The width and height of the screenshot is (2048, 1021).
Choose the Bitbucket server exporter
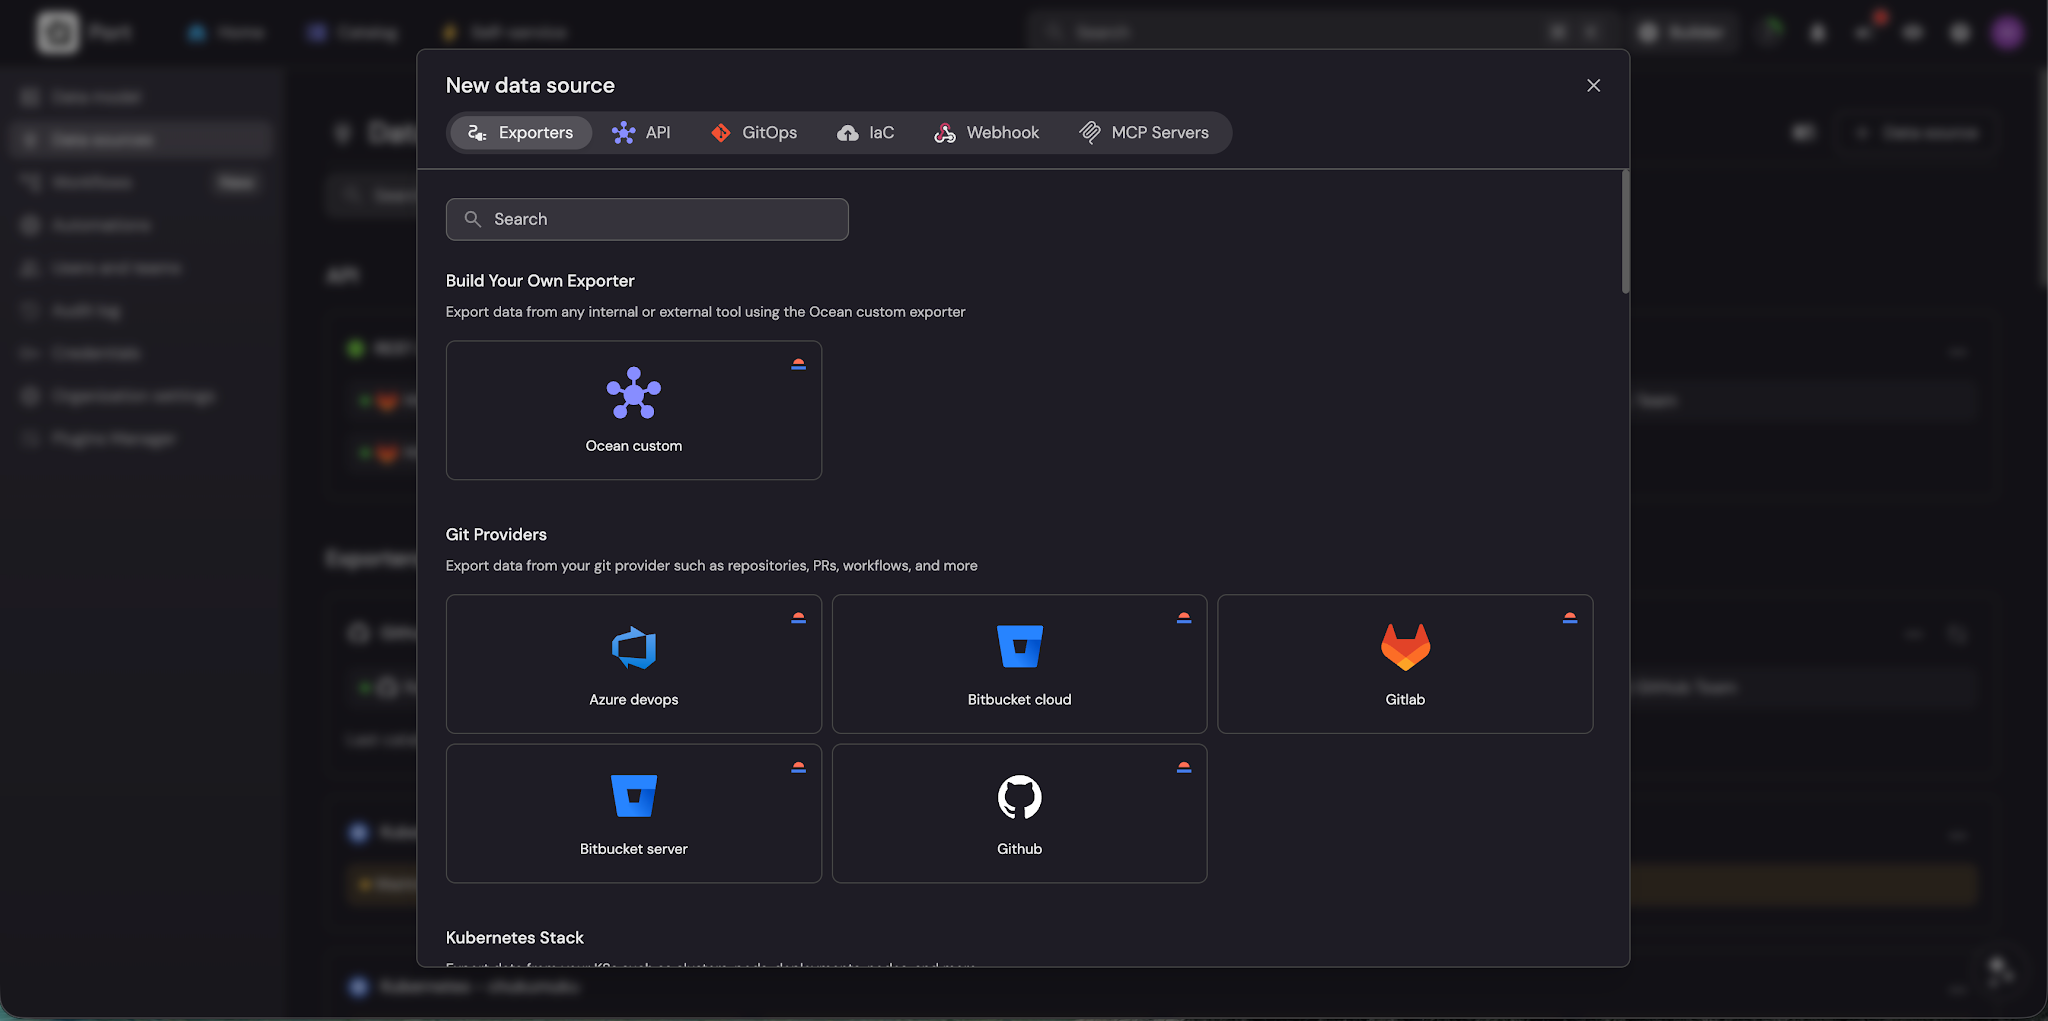tap(634, 813)
